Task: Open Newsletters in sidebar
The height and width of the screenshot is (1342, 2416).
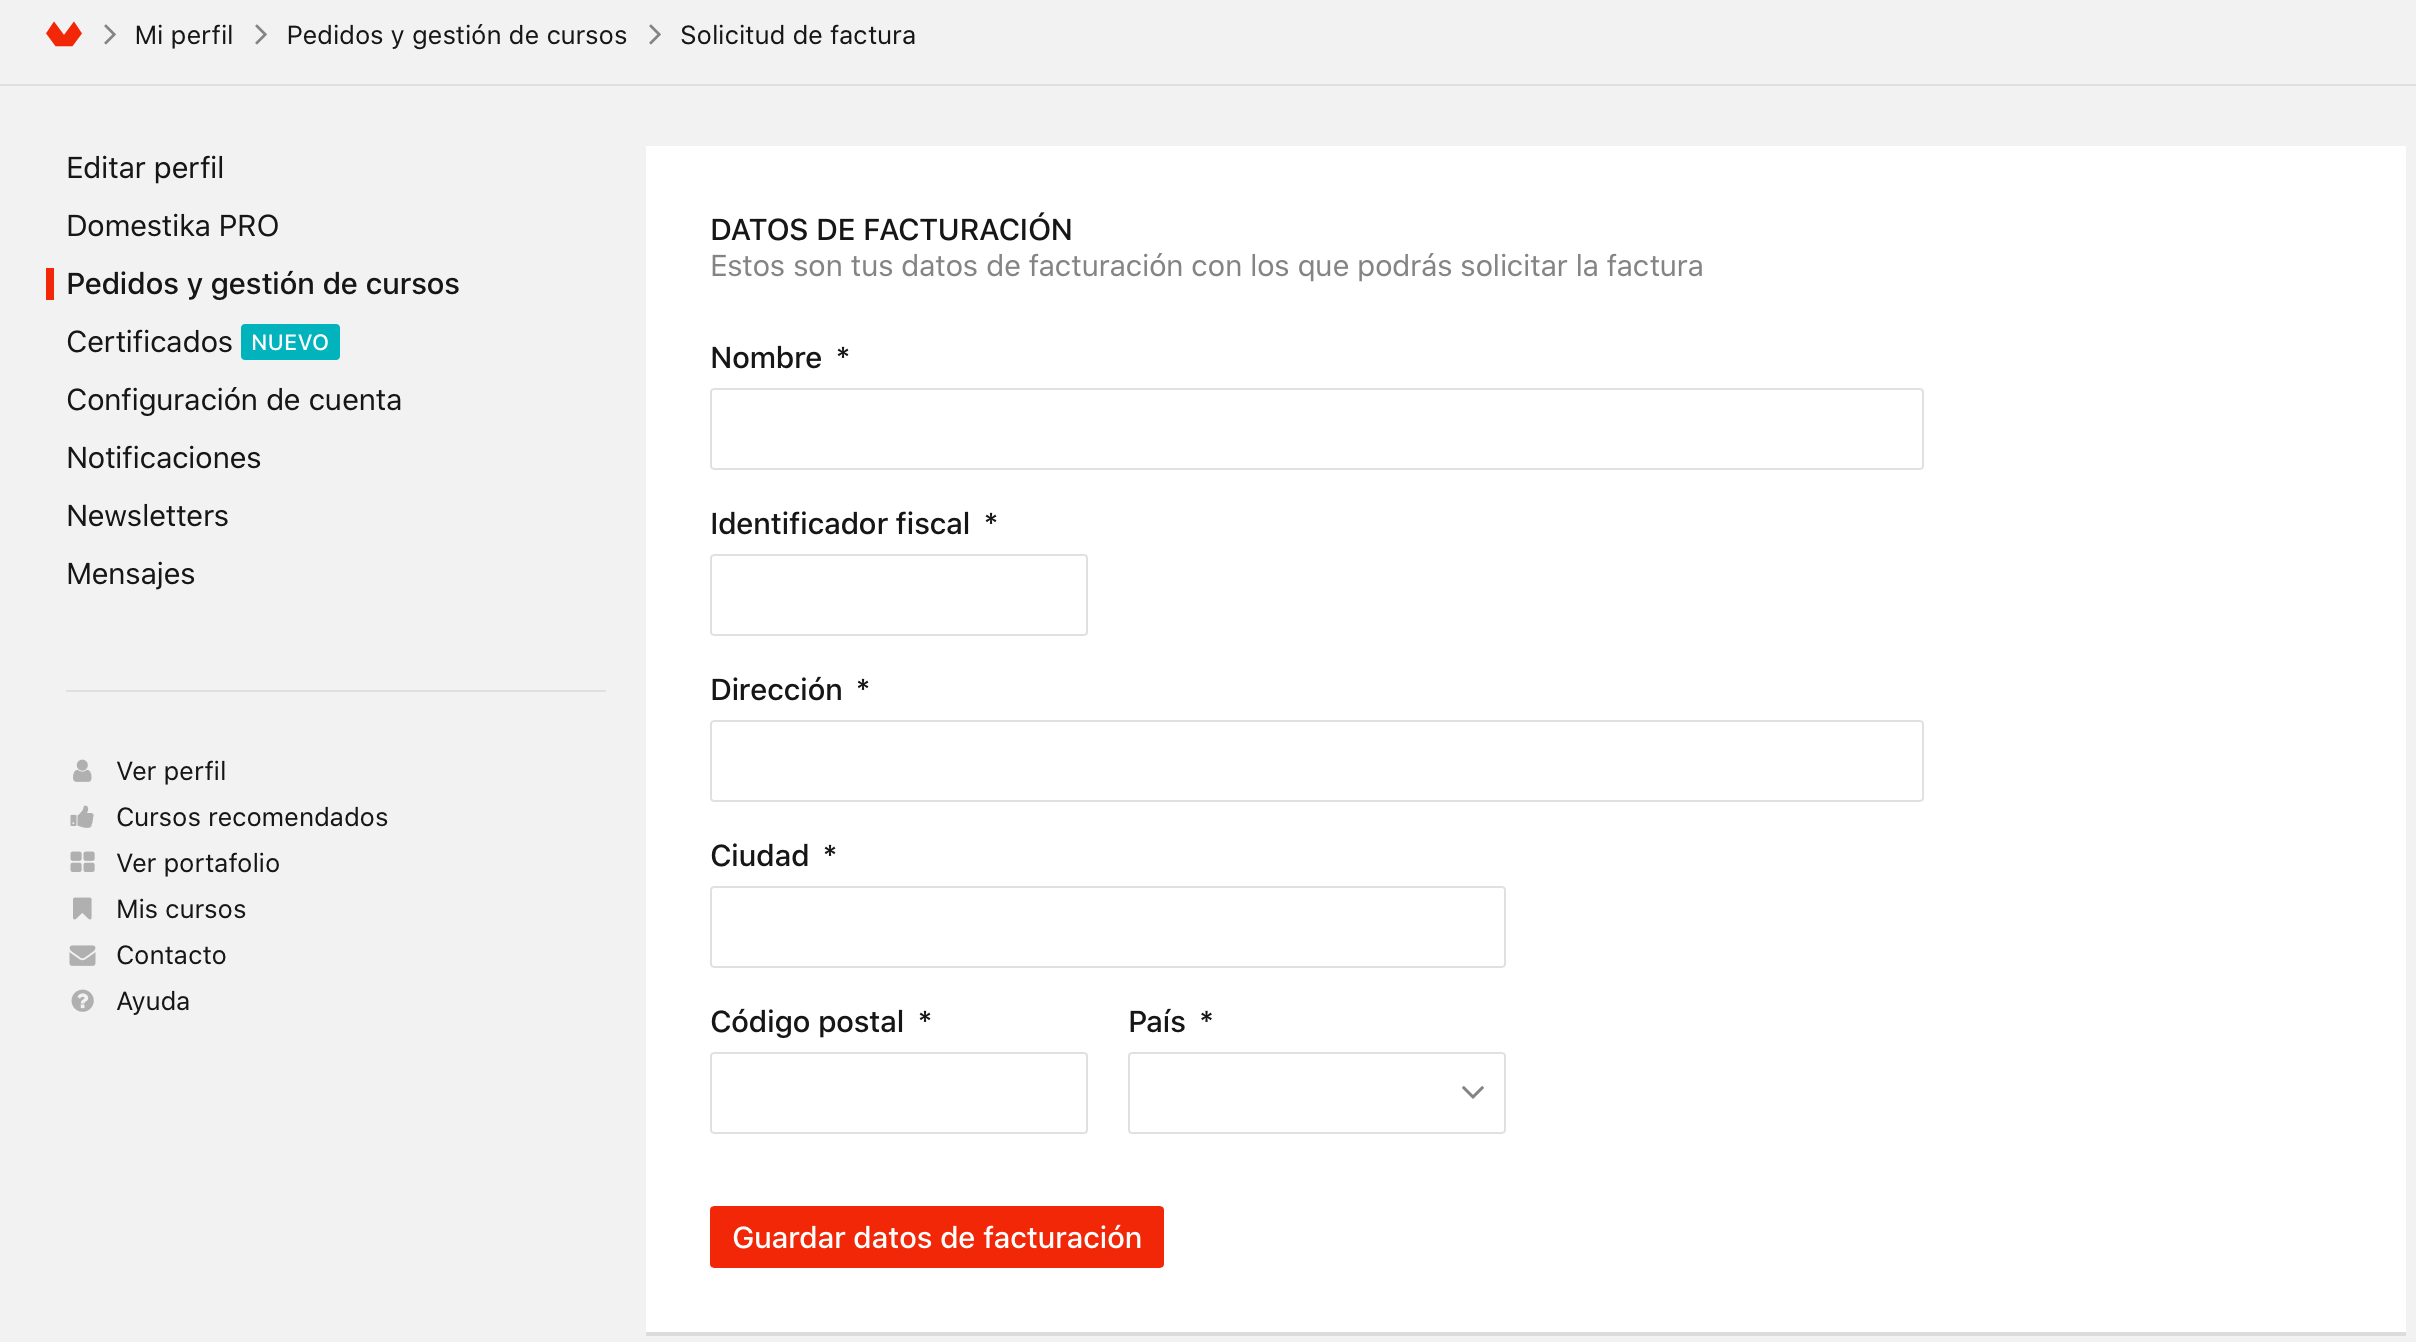Action: (148, 516)
